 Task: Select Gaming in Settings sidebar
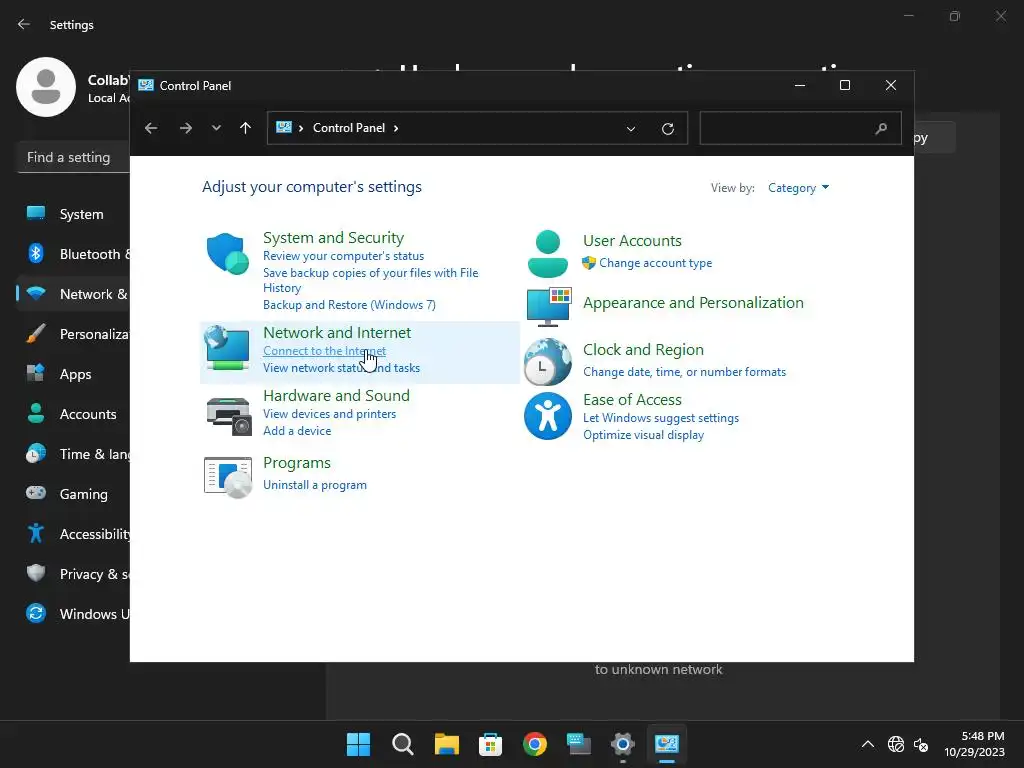pos(72,494)
